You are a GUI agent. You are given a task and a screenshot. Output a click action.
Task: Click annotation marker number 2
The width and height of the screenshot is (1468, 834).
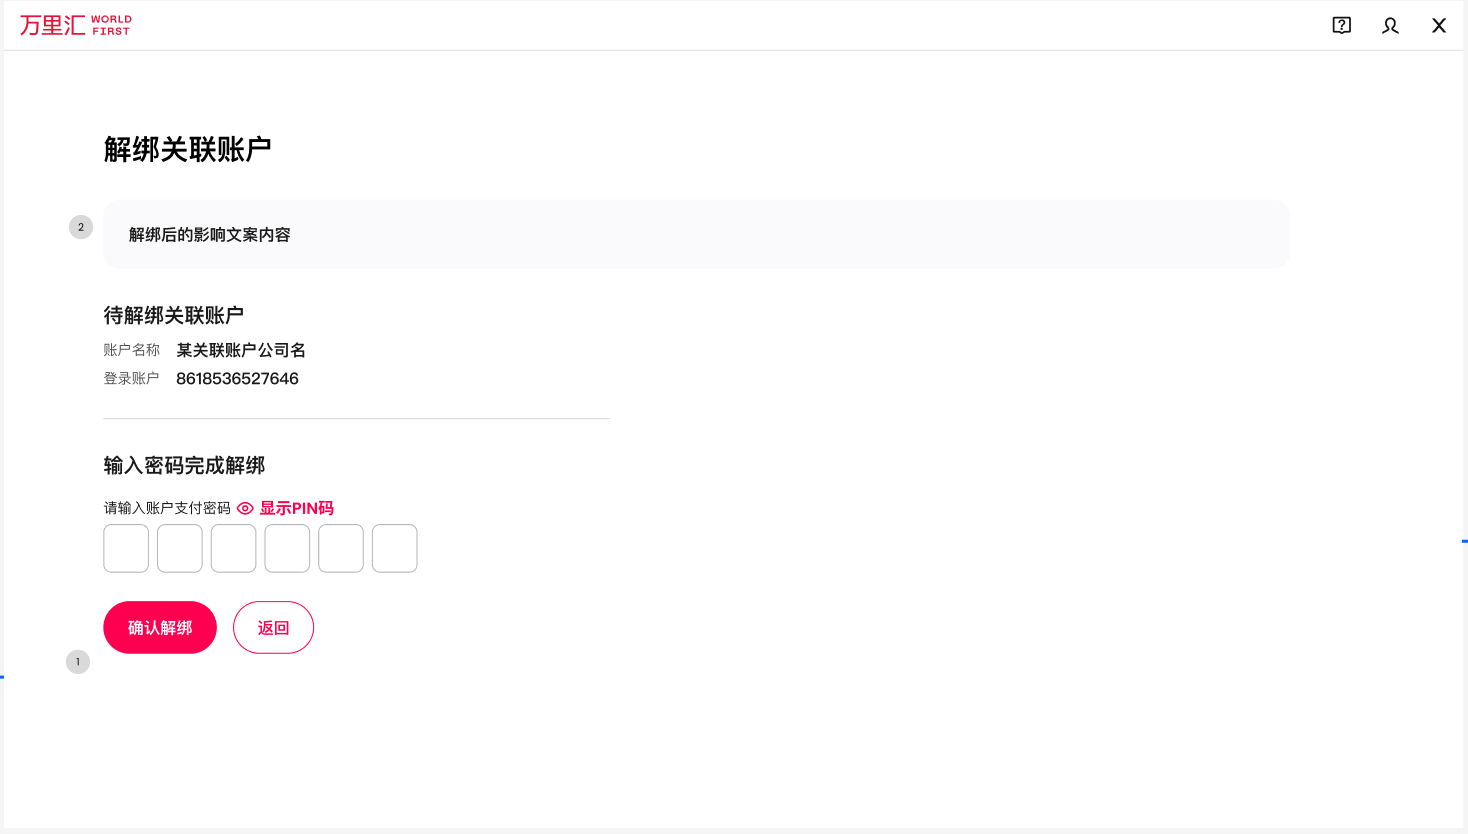click(81, 227)
